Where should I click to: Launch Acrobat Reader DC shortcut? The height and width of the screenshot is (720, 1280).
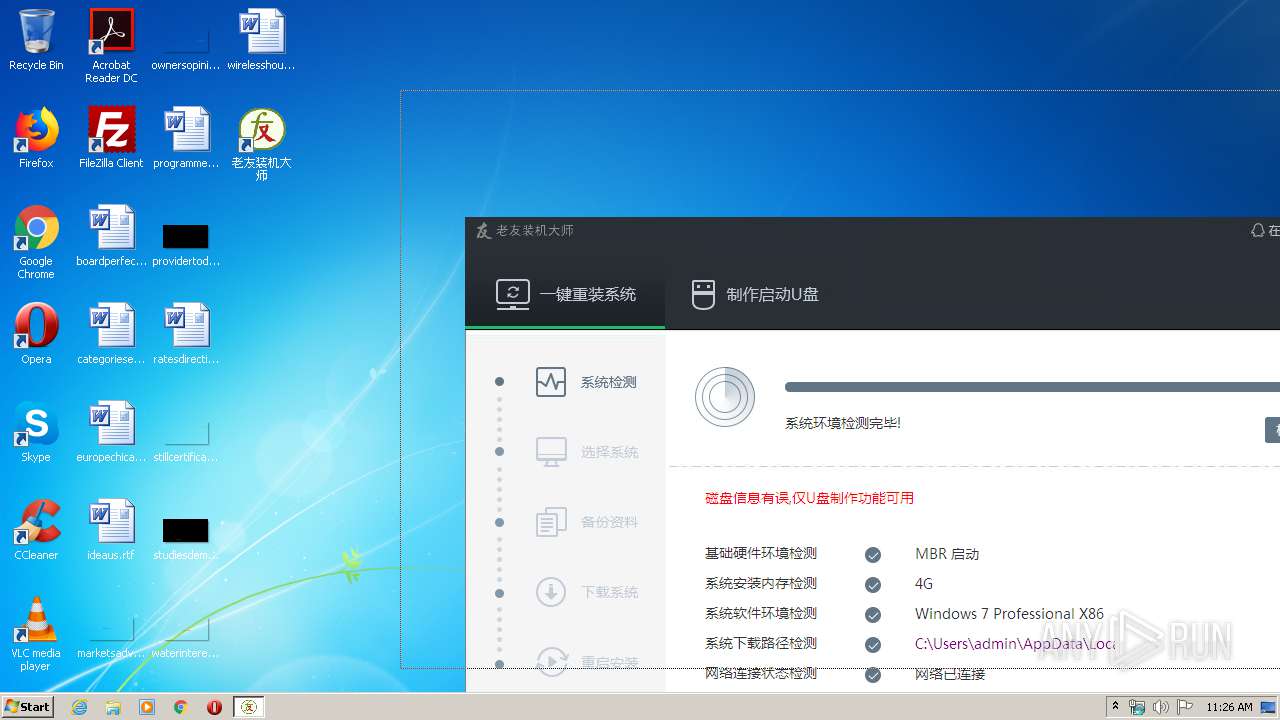pyautogui.click(x=111, y=46)
